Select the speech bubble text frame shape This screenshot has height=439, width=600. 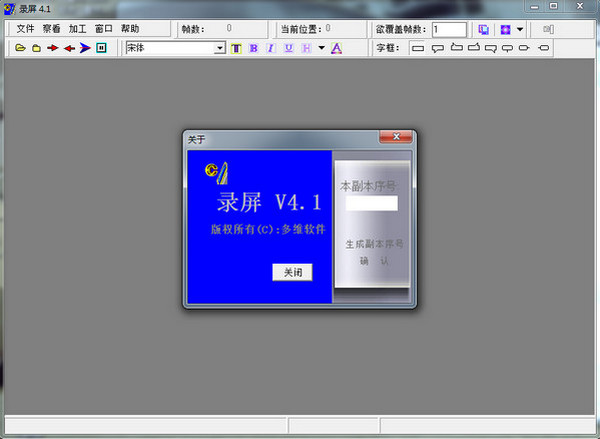click(x=438, y=48)
